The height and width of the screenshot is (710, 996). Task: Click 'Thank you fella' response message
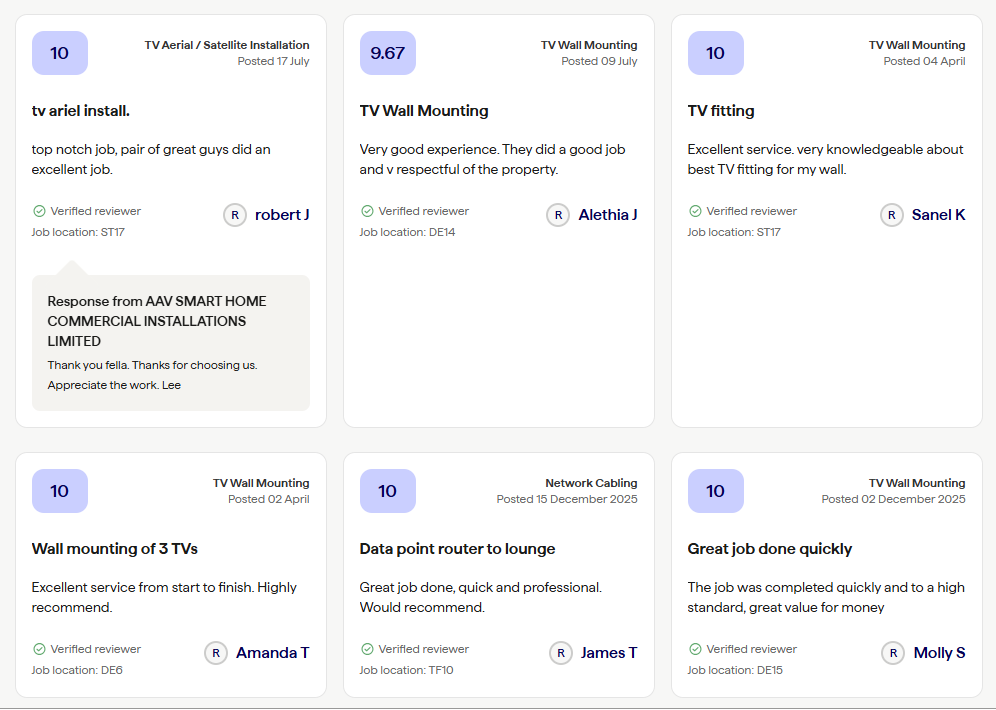(152, 375)
